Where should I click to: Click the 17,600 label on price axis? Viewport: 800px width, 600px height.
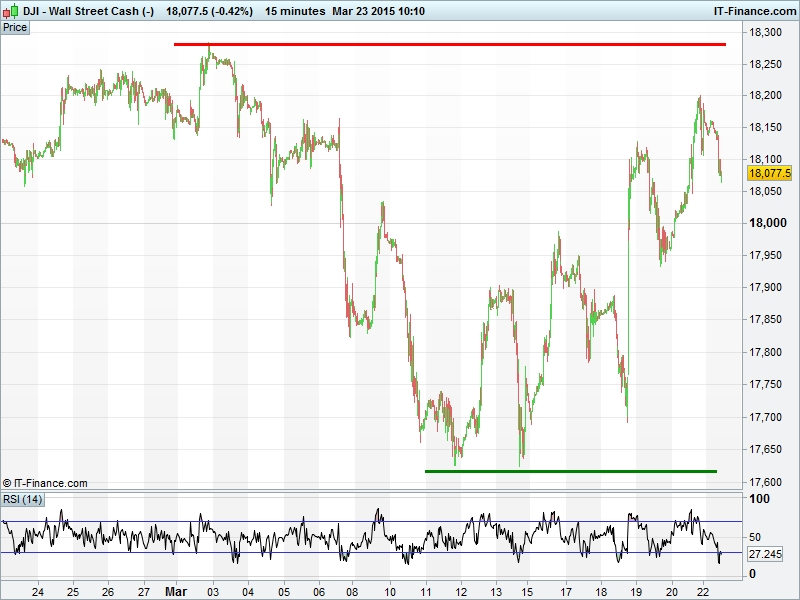tap(769, 481)
